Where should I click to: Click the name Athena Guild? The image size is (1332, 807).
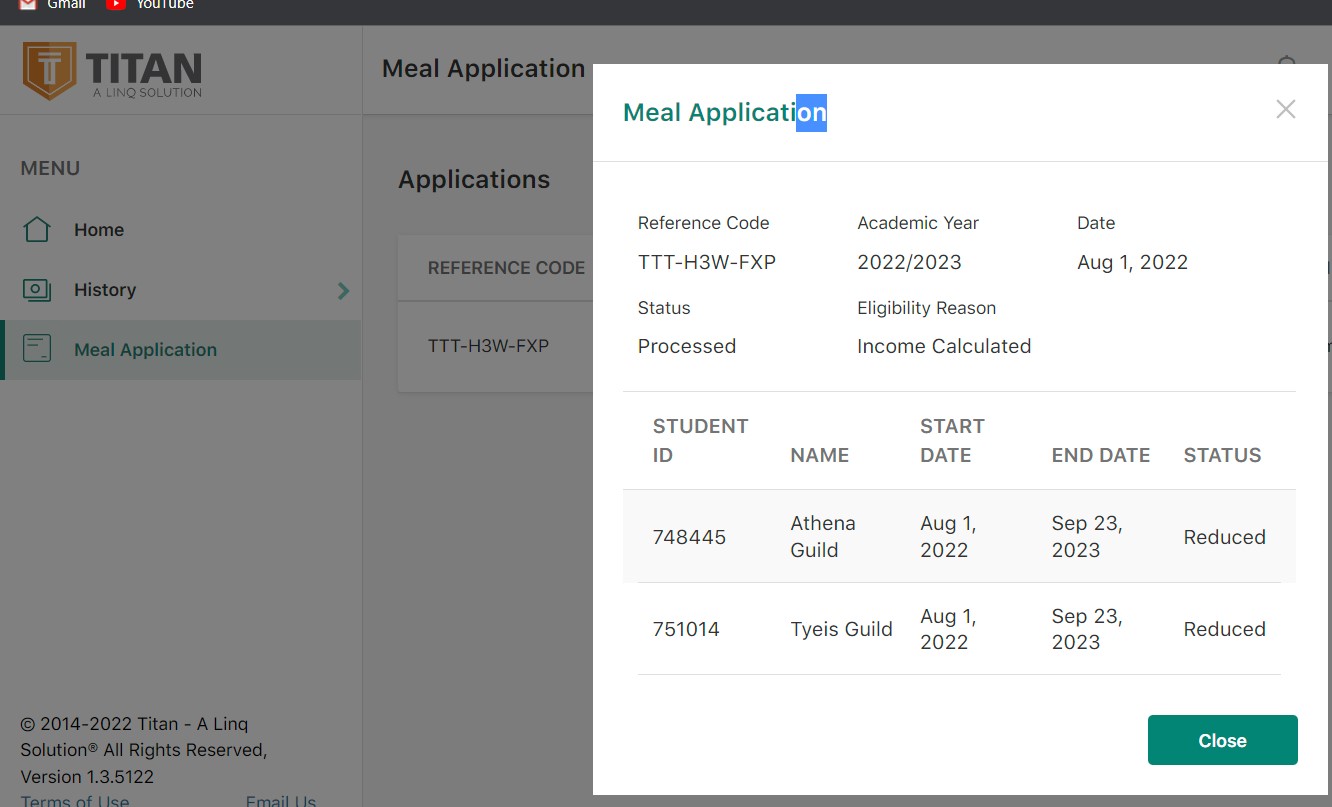pos(823,537)
